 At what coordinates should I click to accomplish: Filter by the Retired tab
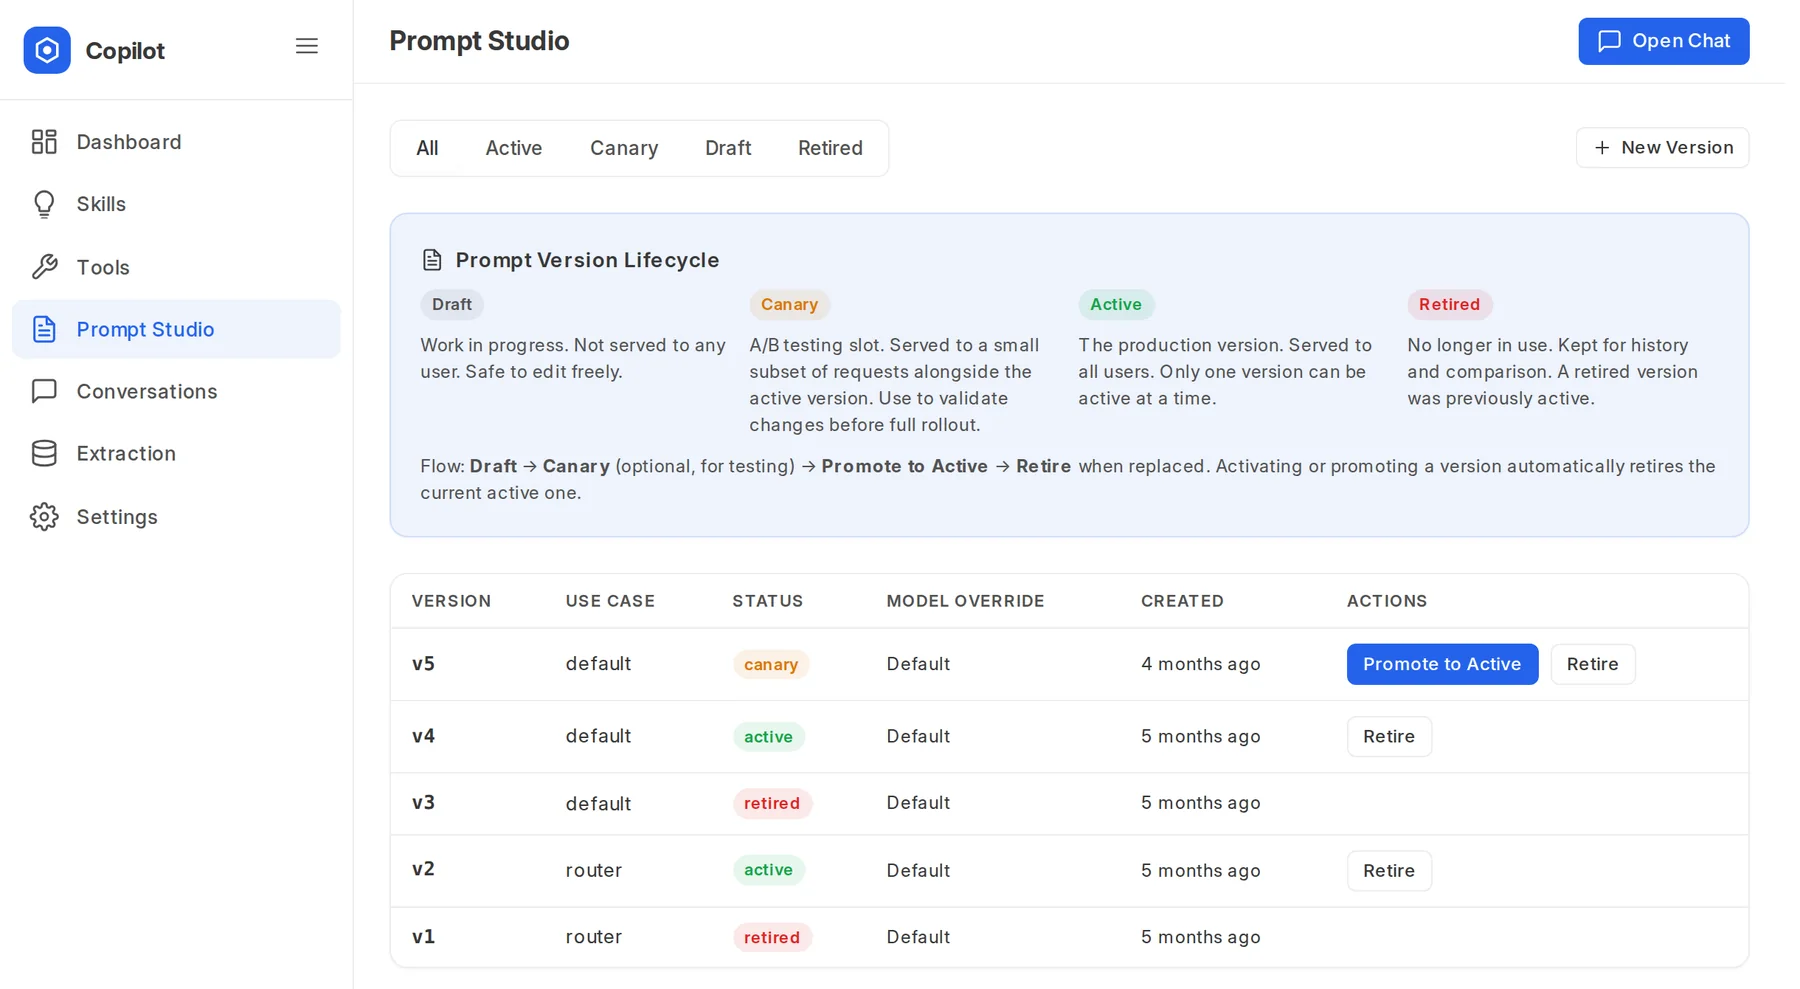tap(830, 148)
